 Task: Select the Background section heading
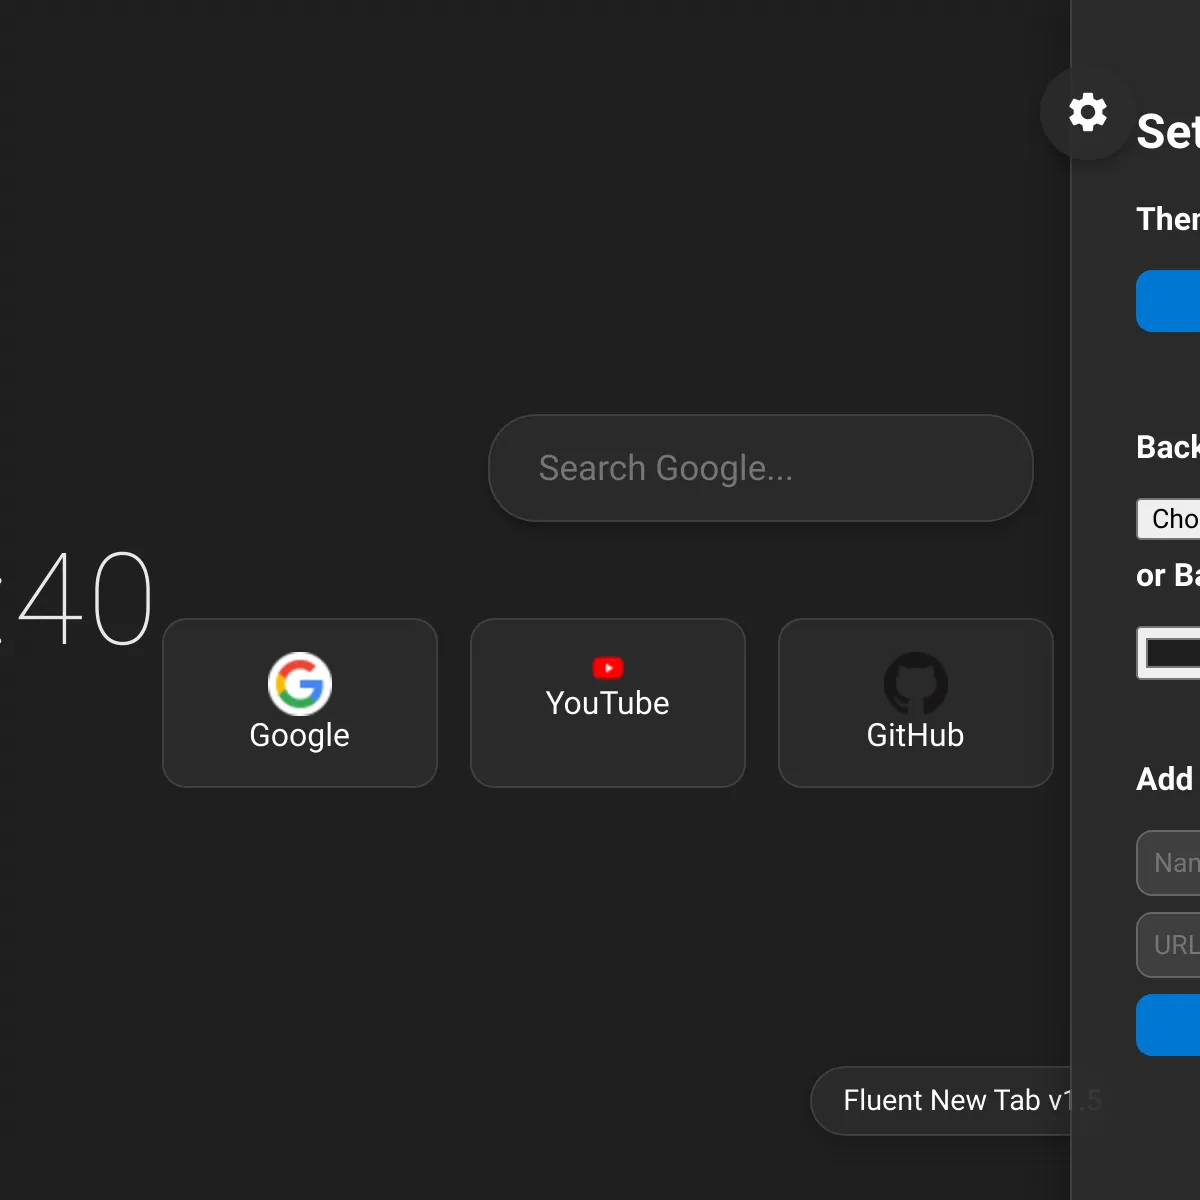pyautogui.click(x=1170, y=447)
